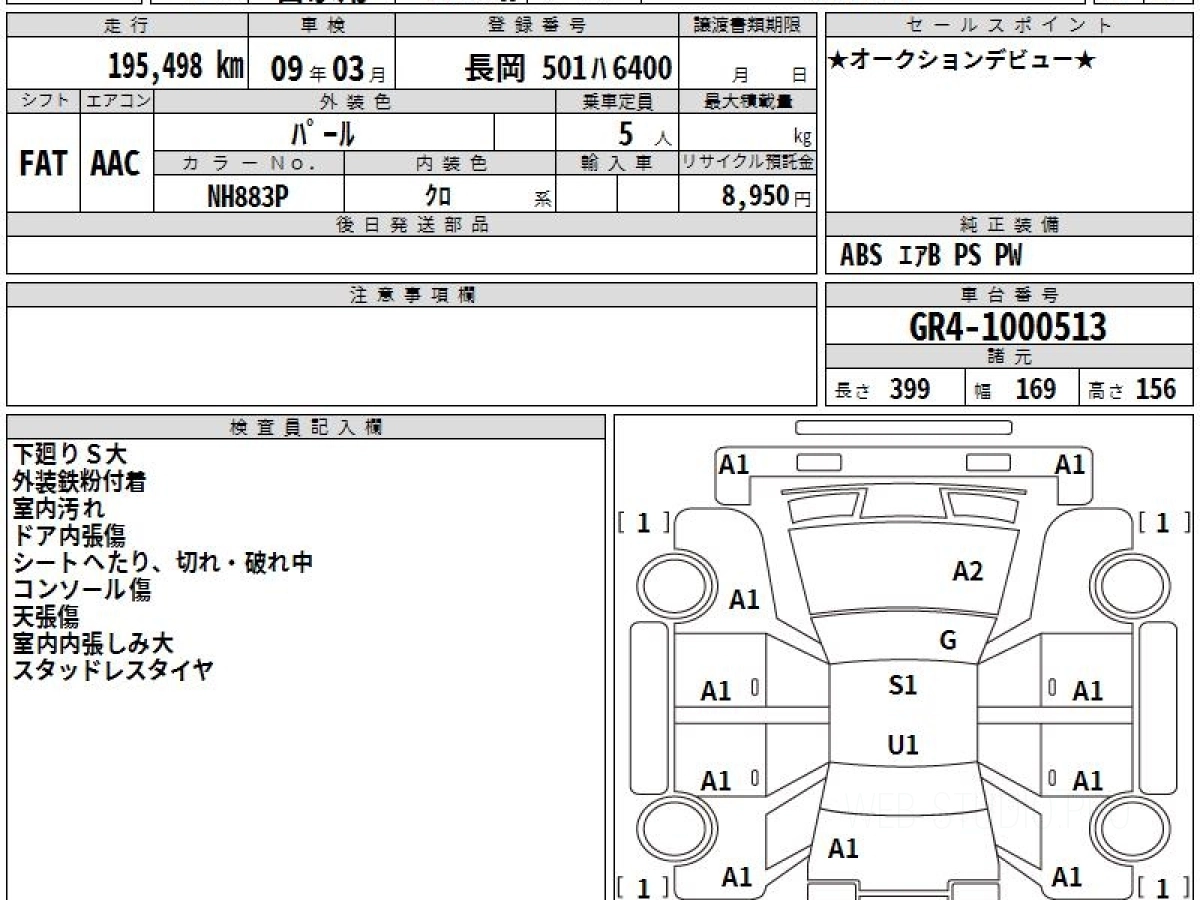Click the 注意事項欄 notes header
The height and width of the screenshot is (900, 1200).
(412, 294)
